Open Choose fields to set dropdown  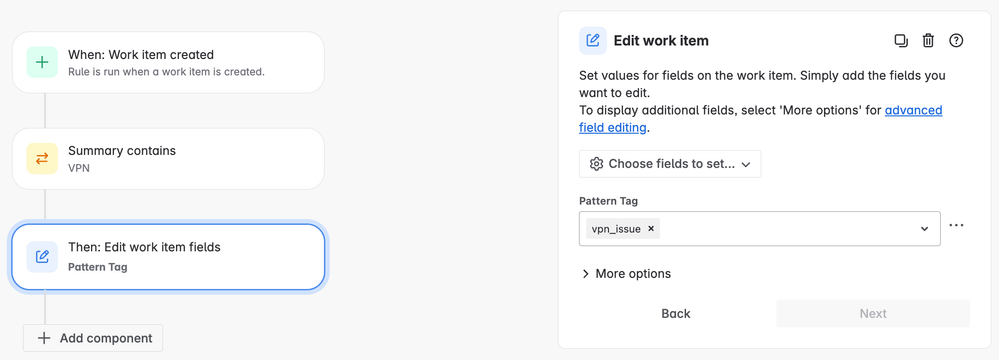pyautogui.click(x=670, y=164)
